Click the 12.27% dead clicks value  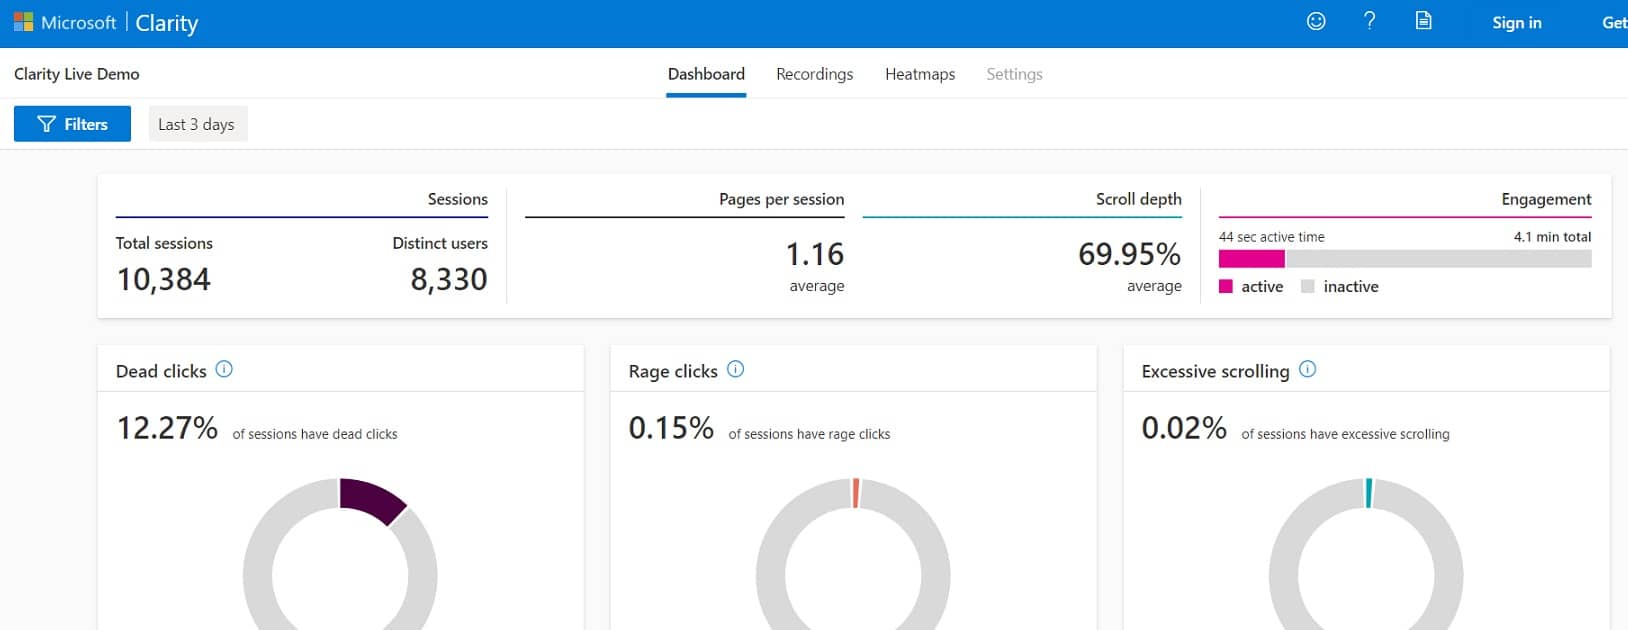coord(167,428)
